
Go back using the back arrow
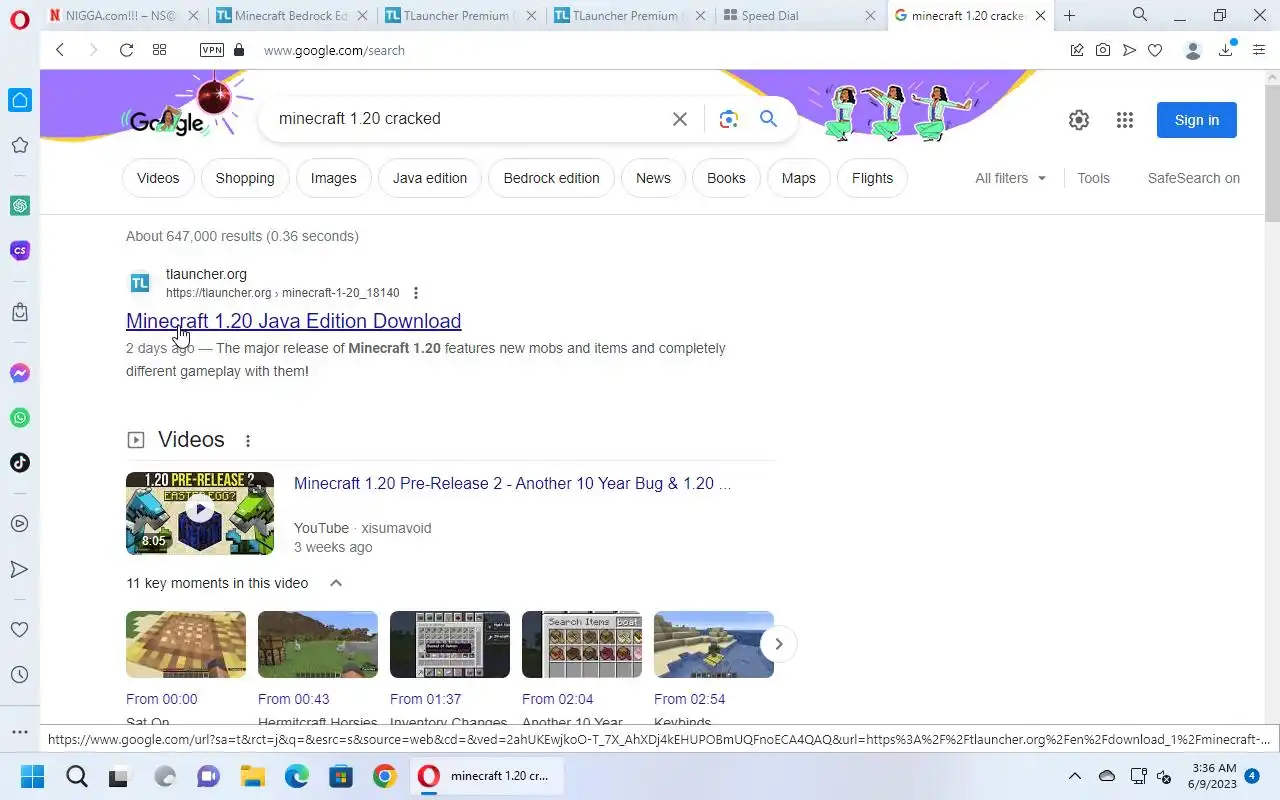pos(60,50)
